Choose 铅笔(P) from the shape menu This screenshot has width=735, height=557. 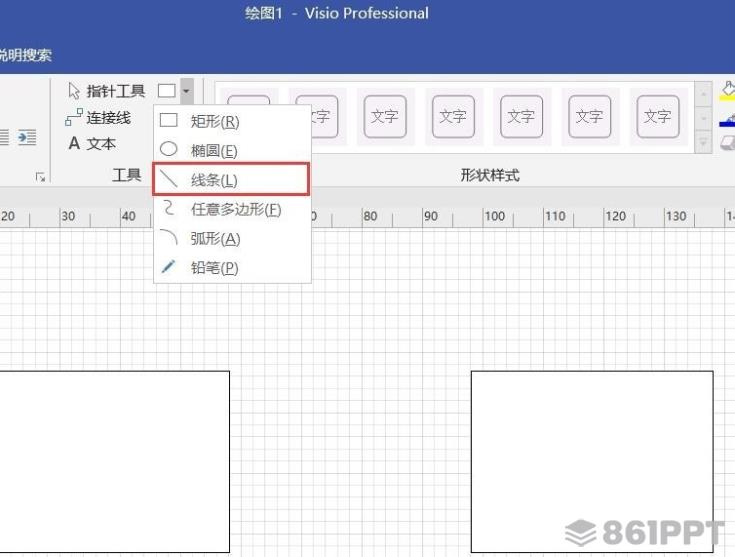[232, 268]
